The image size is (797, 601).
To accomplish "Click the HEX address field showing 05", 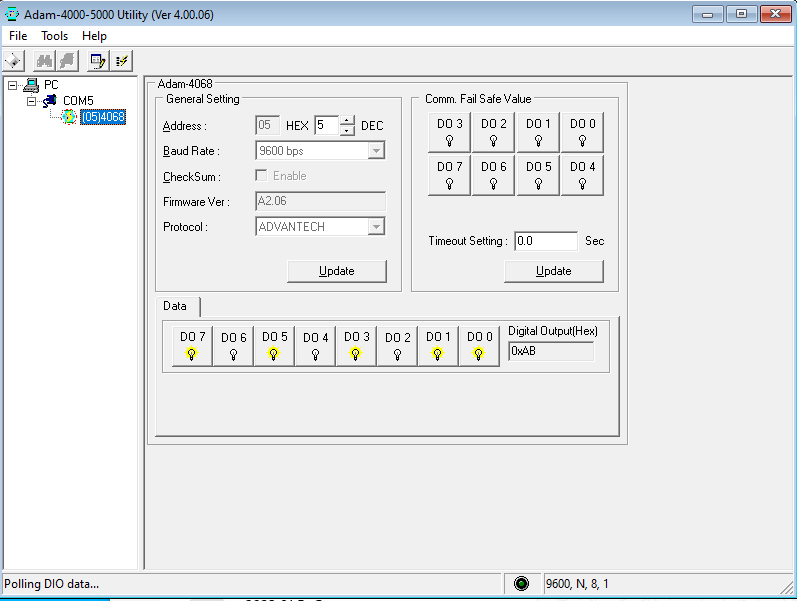I will (267, 125).
